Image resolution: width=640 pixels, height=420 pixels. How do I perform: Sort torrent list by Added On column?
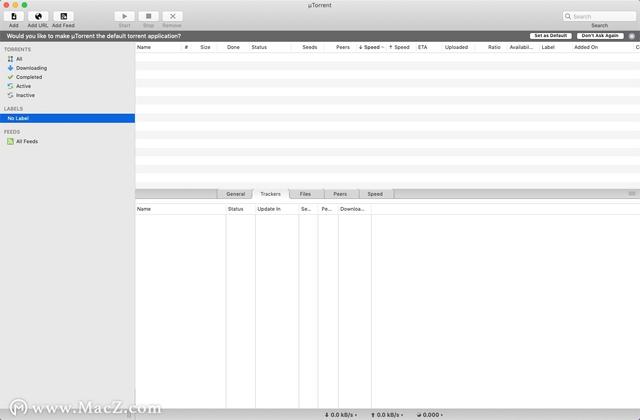coord(586,47)
